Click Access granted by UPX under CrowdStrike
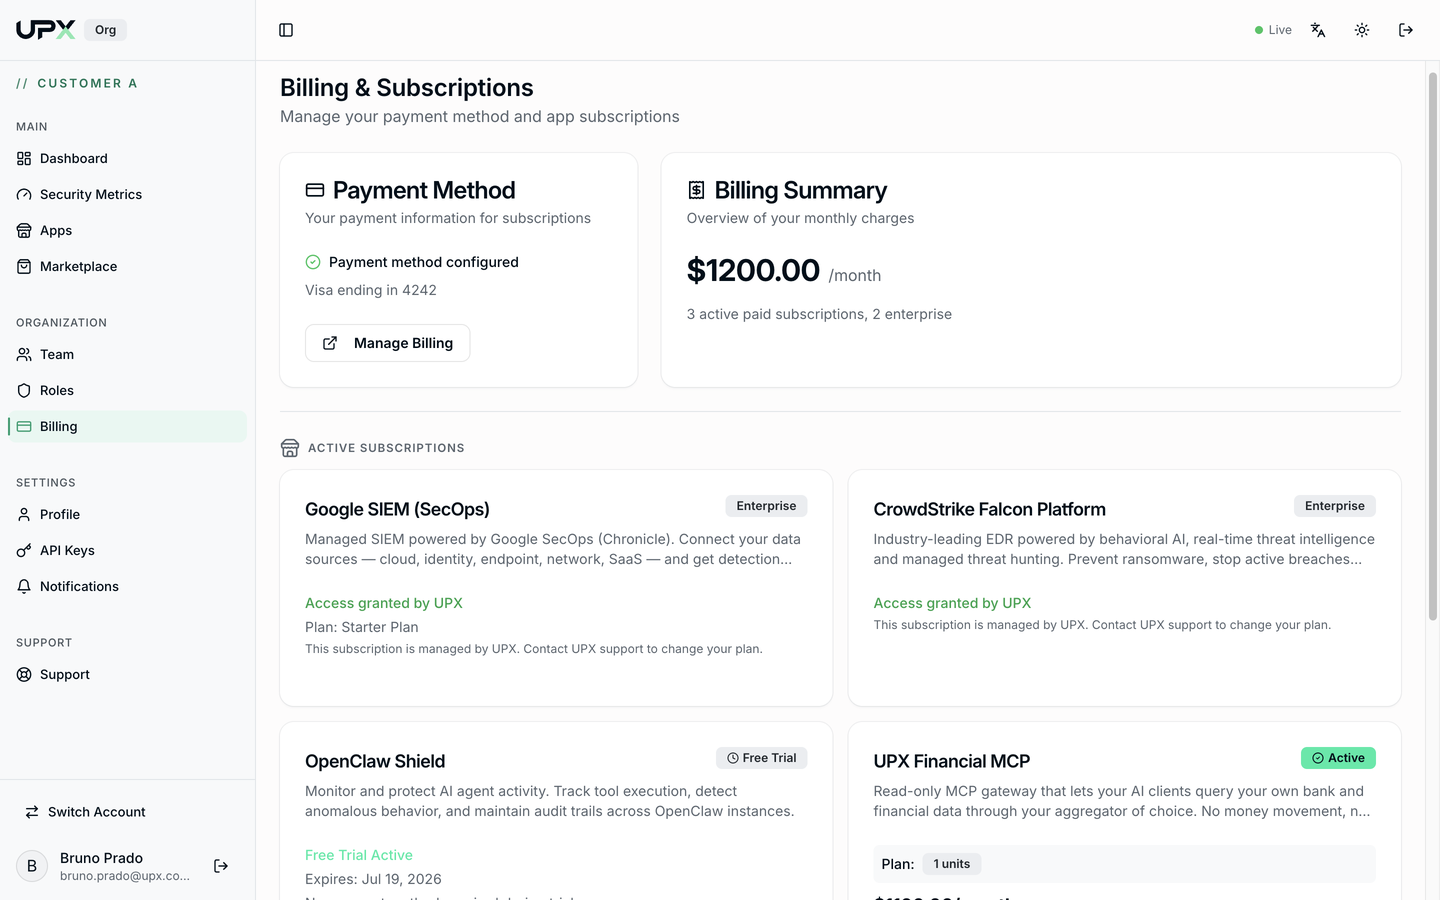The height and width of the screenshot is (900, 1440). coord(952,603)
